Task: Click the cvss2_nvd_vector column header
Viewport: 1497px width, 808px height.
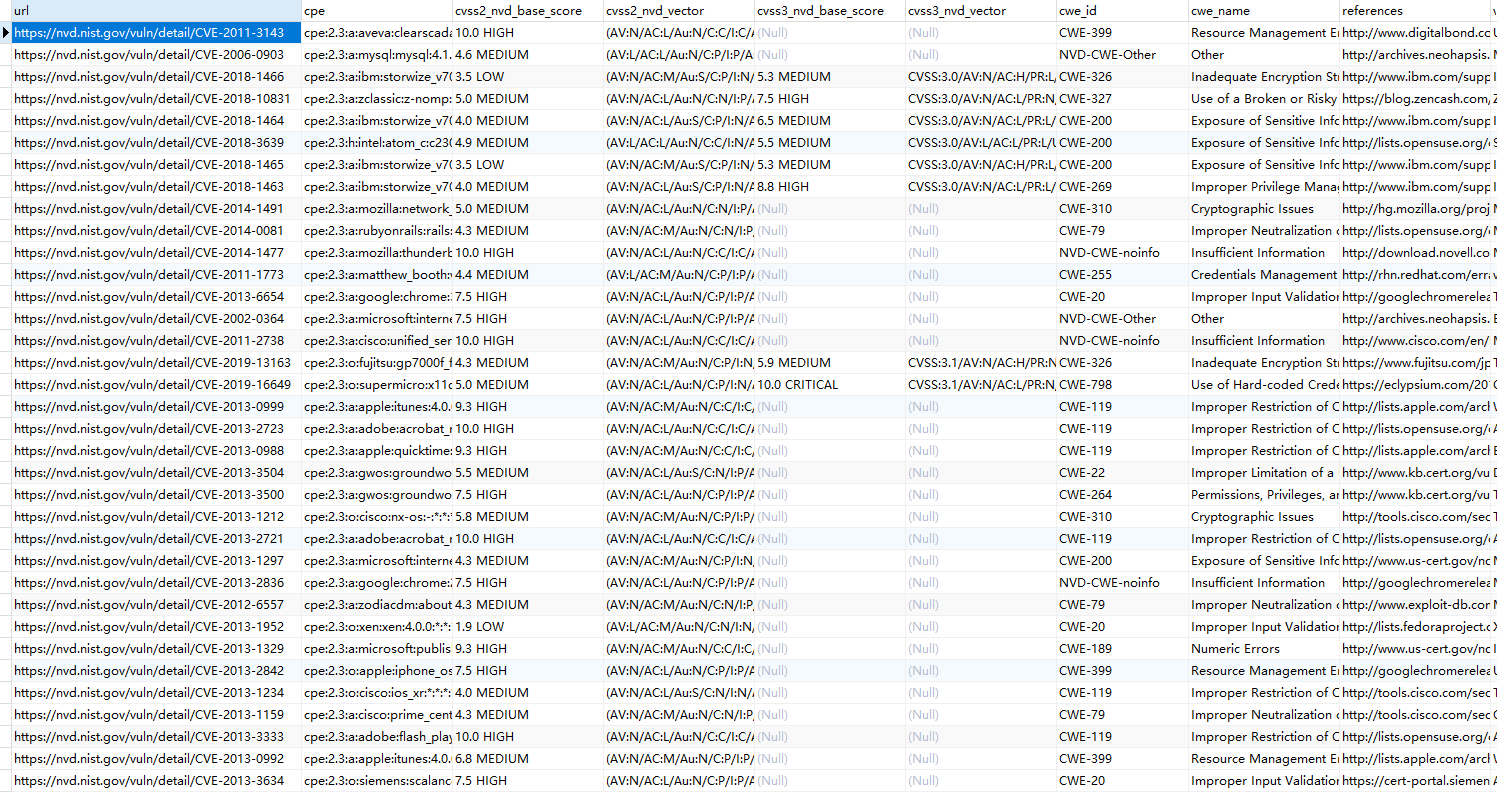Action: click(x=679, y=11)
